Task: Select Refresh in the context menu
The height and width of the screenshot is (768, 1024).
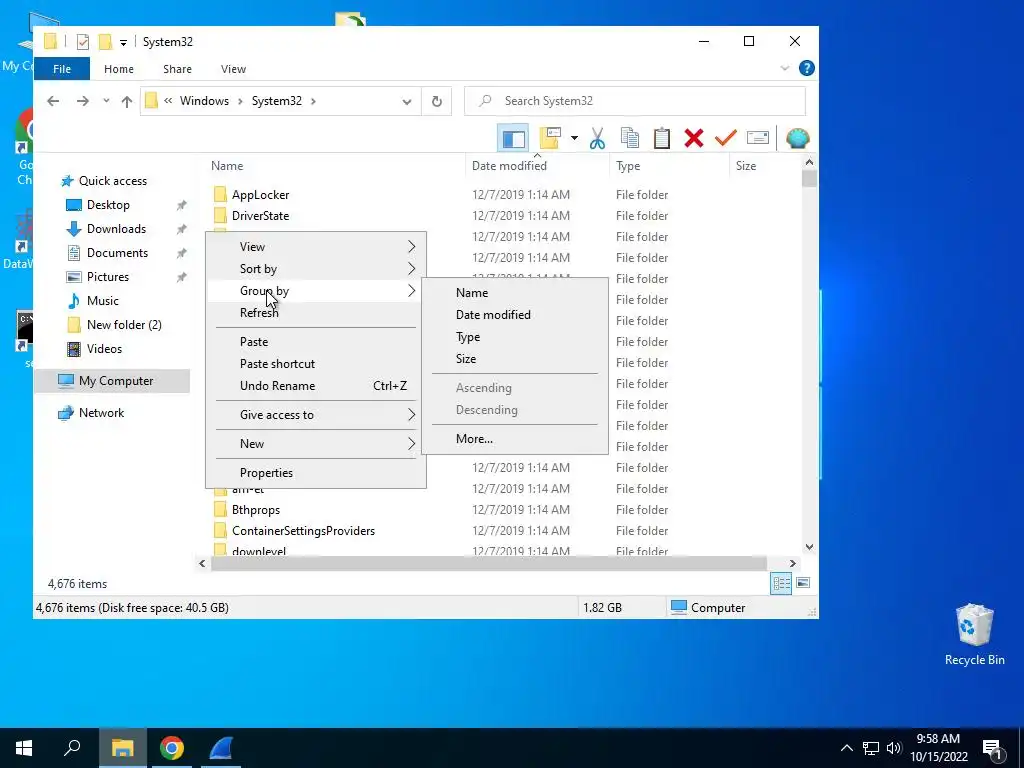Action: point(316,313)
